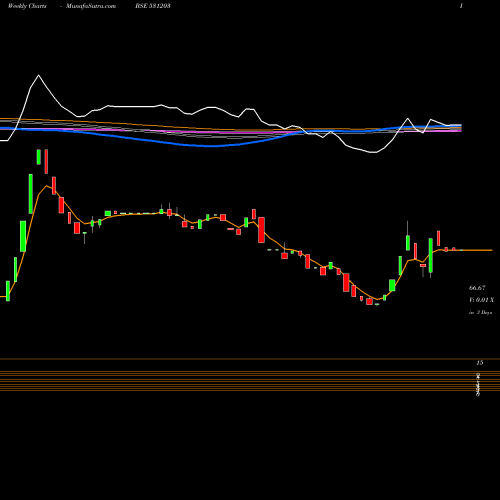Click the "Weekly Charts" title text
This screenshot has width=500, height=500.
pyautogui.click(x=27, y=6)
